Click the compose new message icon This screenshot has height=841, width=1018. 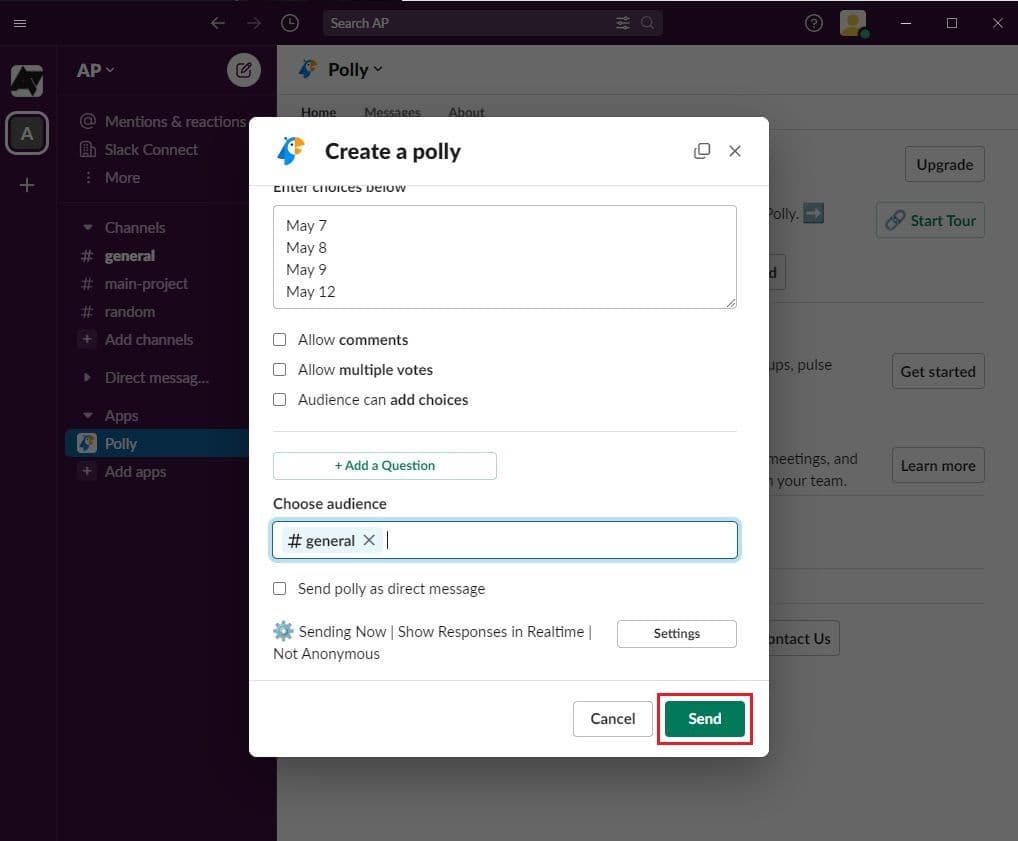click(x=243, y=70)
